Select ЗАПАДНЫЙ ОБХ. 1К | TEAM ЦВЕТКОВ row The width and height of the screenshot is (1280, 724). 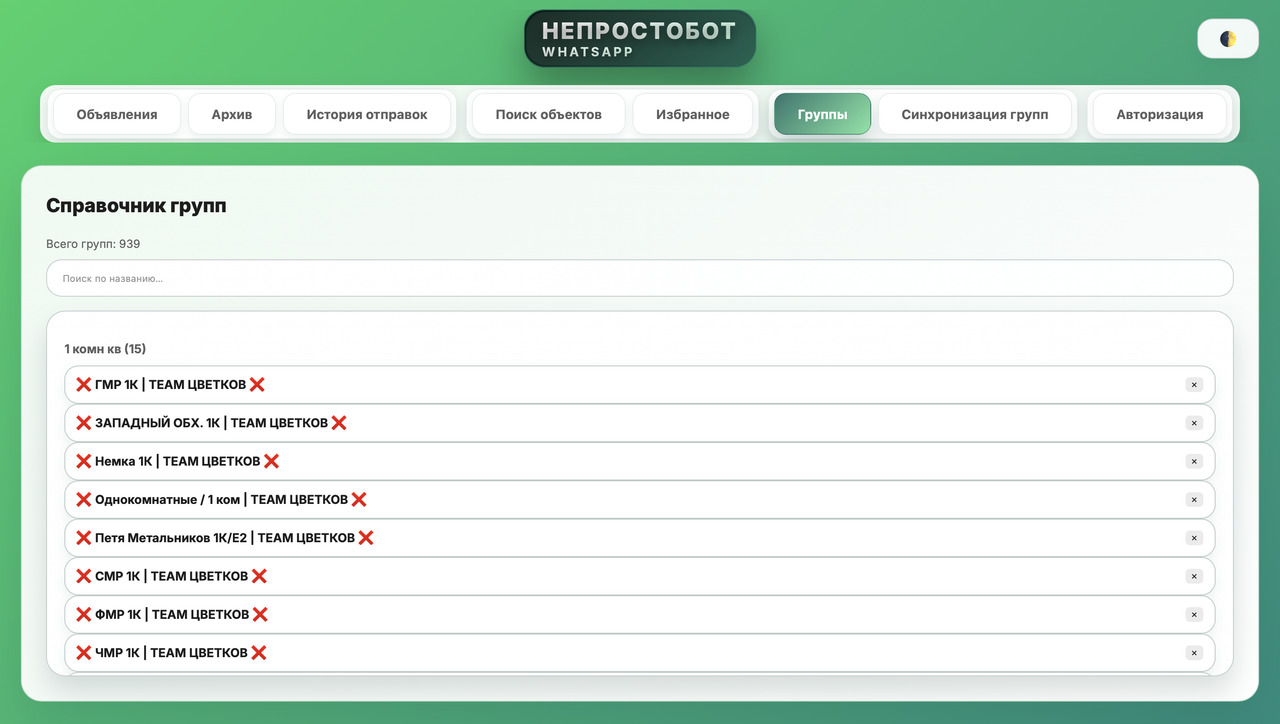coord(640,423)
